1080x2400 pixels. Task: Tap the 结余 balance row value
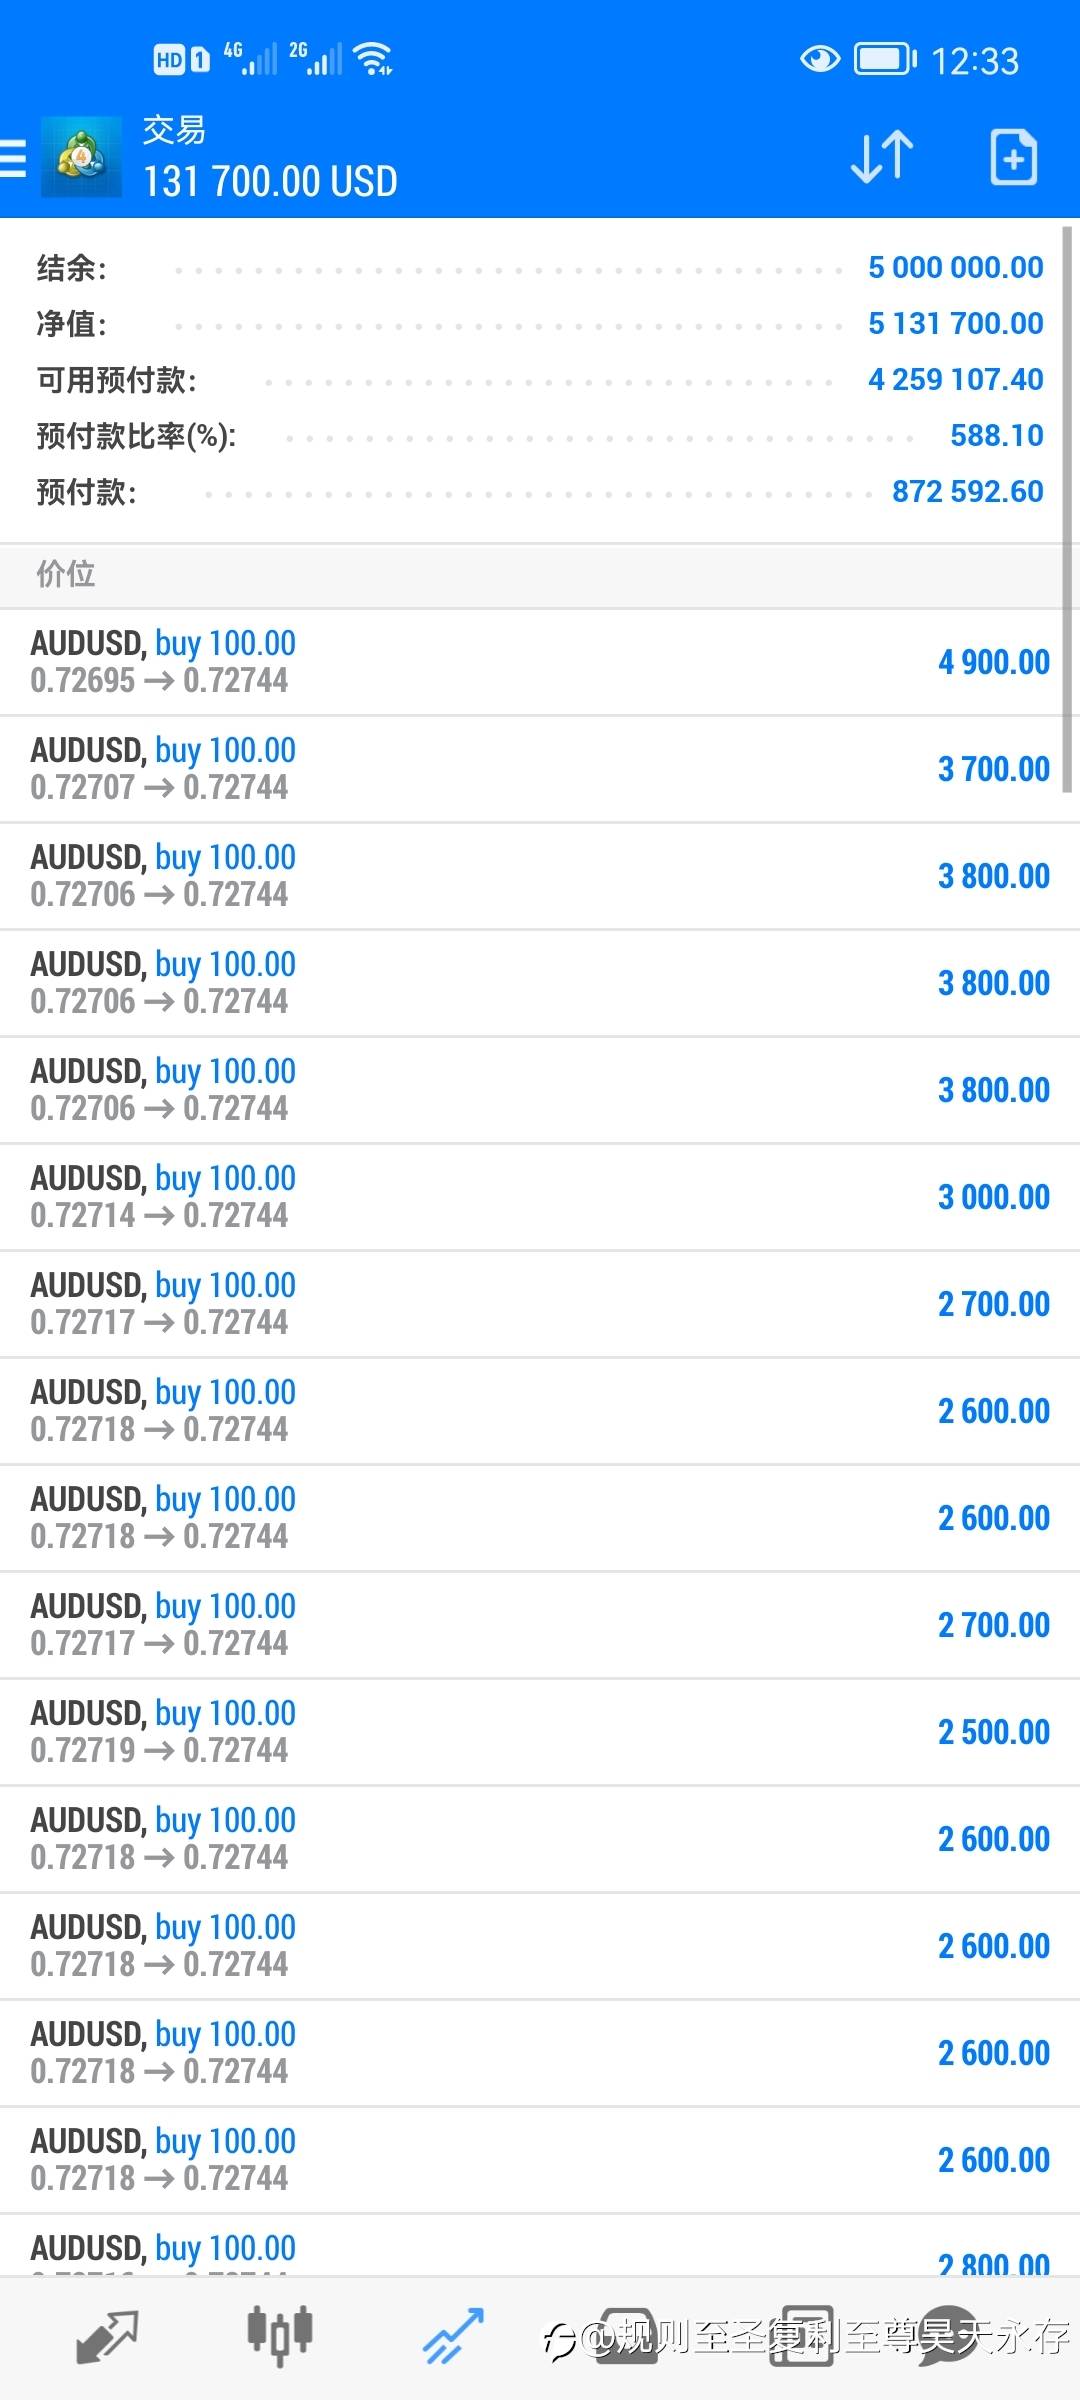coord(955,267)
